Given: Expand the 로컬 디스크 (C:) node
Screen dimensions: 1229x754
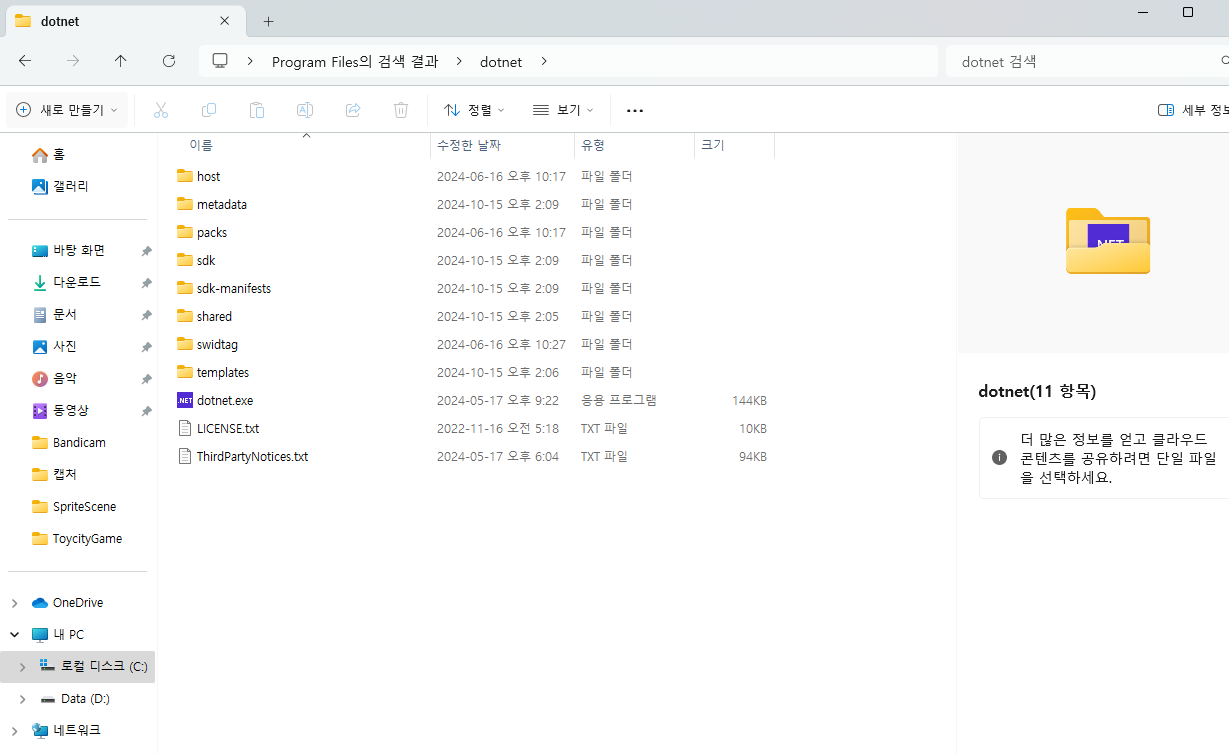Looking at the screenshot, I should 22,666.
